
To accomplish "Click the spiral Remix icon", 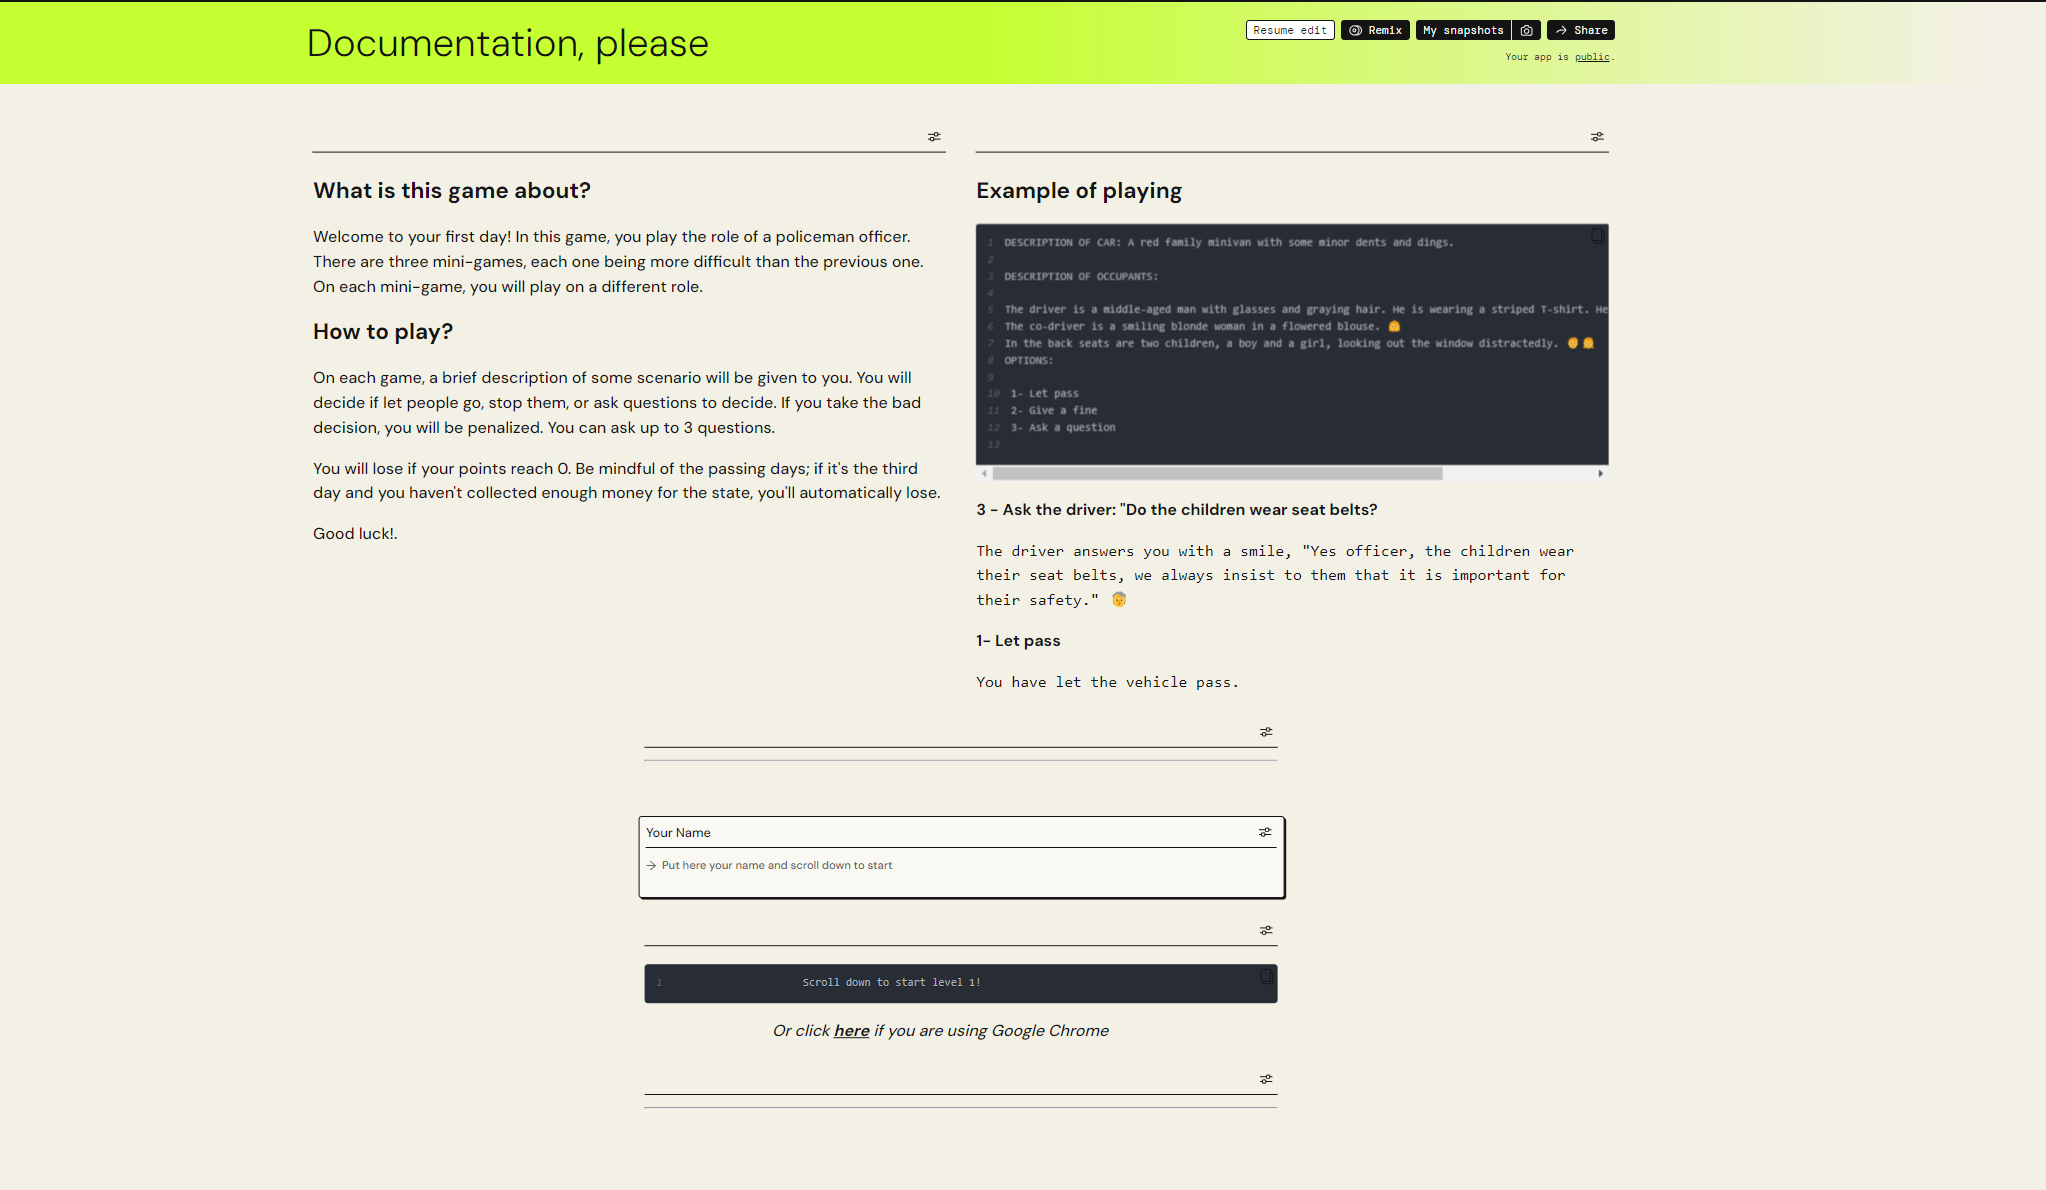I will [x=1357, y=30].
